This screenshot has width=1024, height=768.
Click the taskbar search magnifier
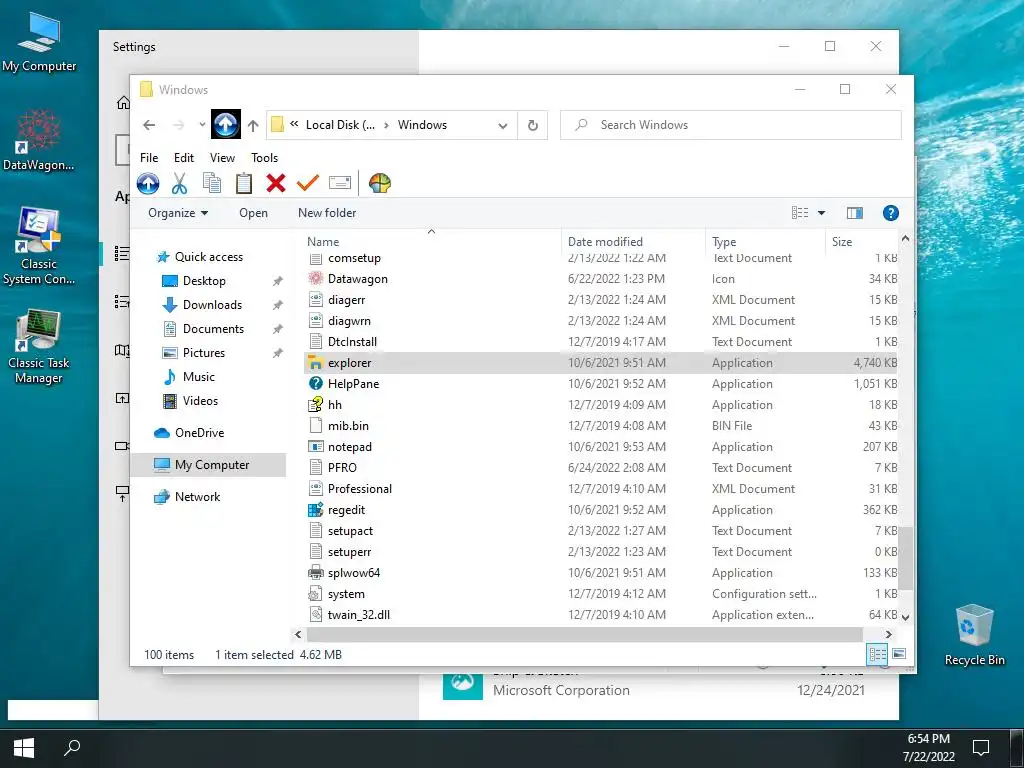tap(72, 748)
